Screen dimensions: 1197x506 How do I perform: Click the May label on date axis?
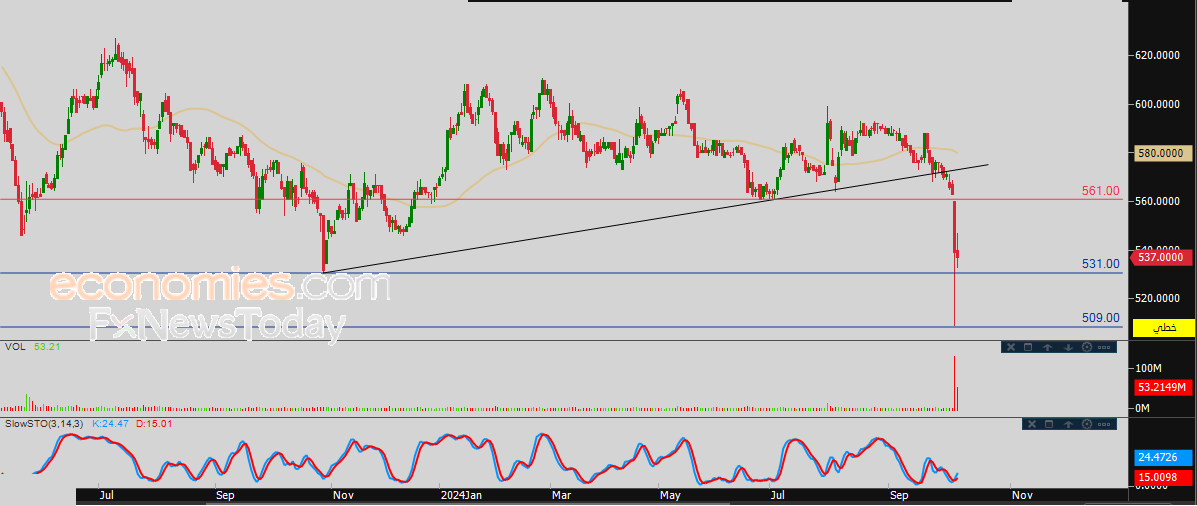point(670,496)
